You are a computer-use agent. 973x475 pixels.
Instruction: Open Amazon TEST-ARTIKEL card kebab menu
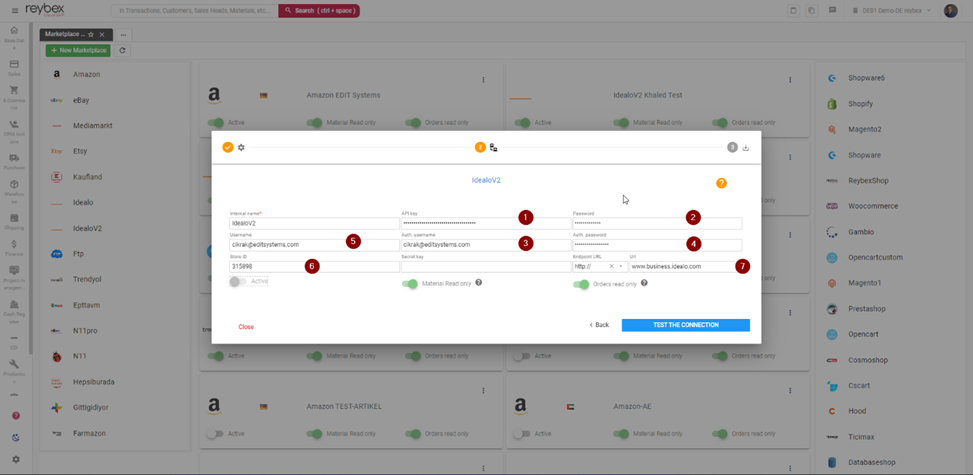483,391
